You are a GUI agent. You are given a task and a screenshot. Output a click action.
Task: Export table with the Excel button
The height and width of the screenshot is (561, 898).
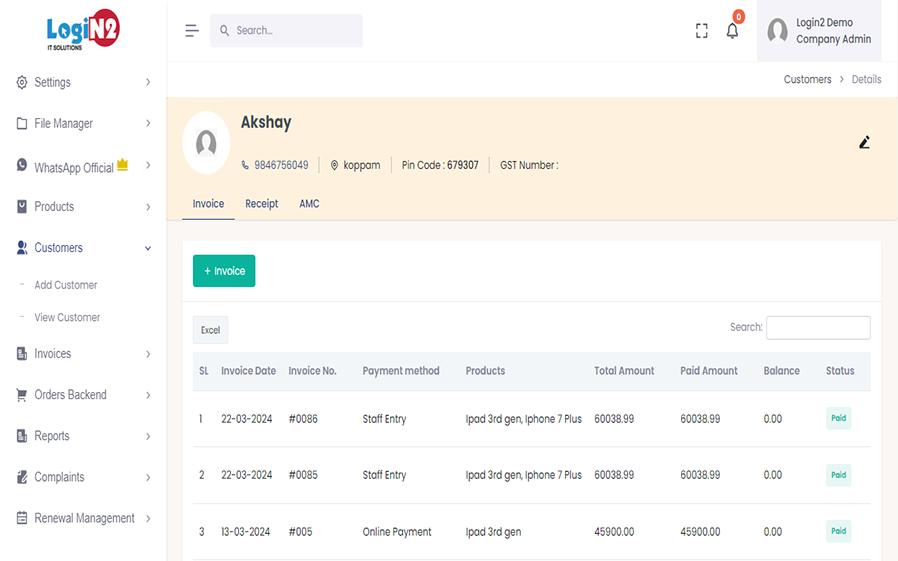pos(210,330)
